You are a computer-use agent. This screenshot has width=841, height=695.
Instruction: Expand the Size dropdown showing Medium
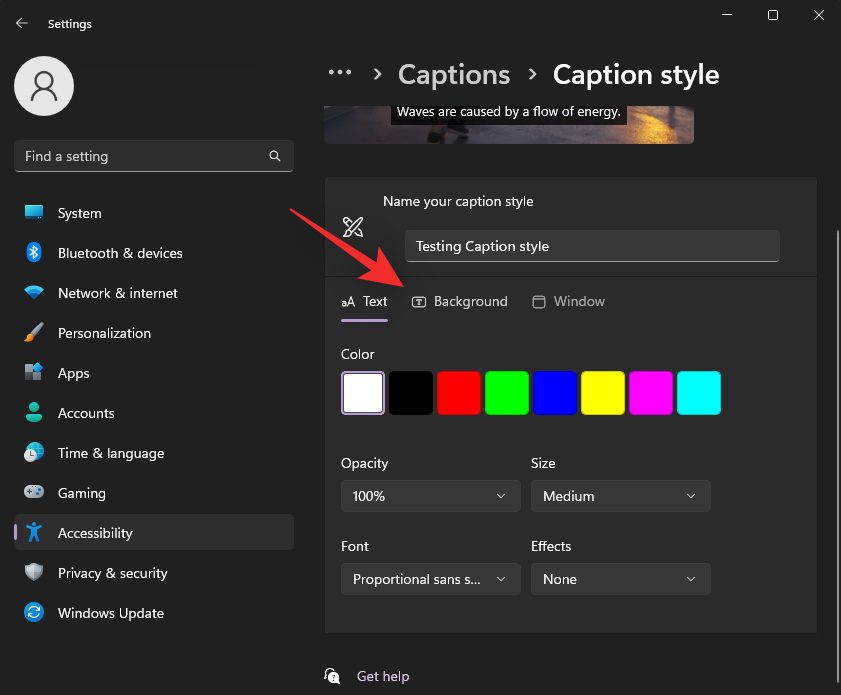620,496
